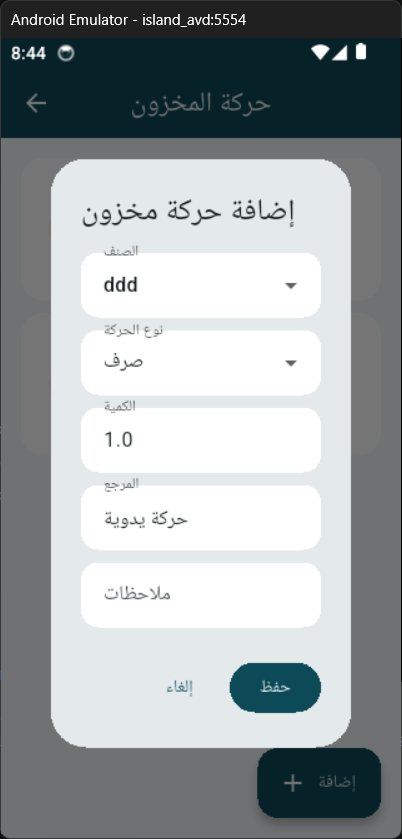402x839 pixels.
Task: Click the Android Emulator window title bar
Action: pos(201,20)
